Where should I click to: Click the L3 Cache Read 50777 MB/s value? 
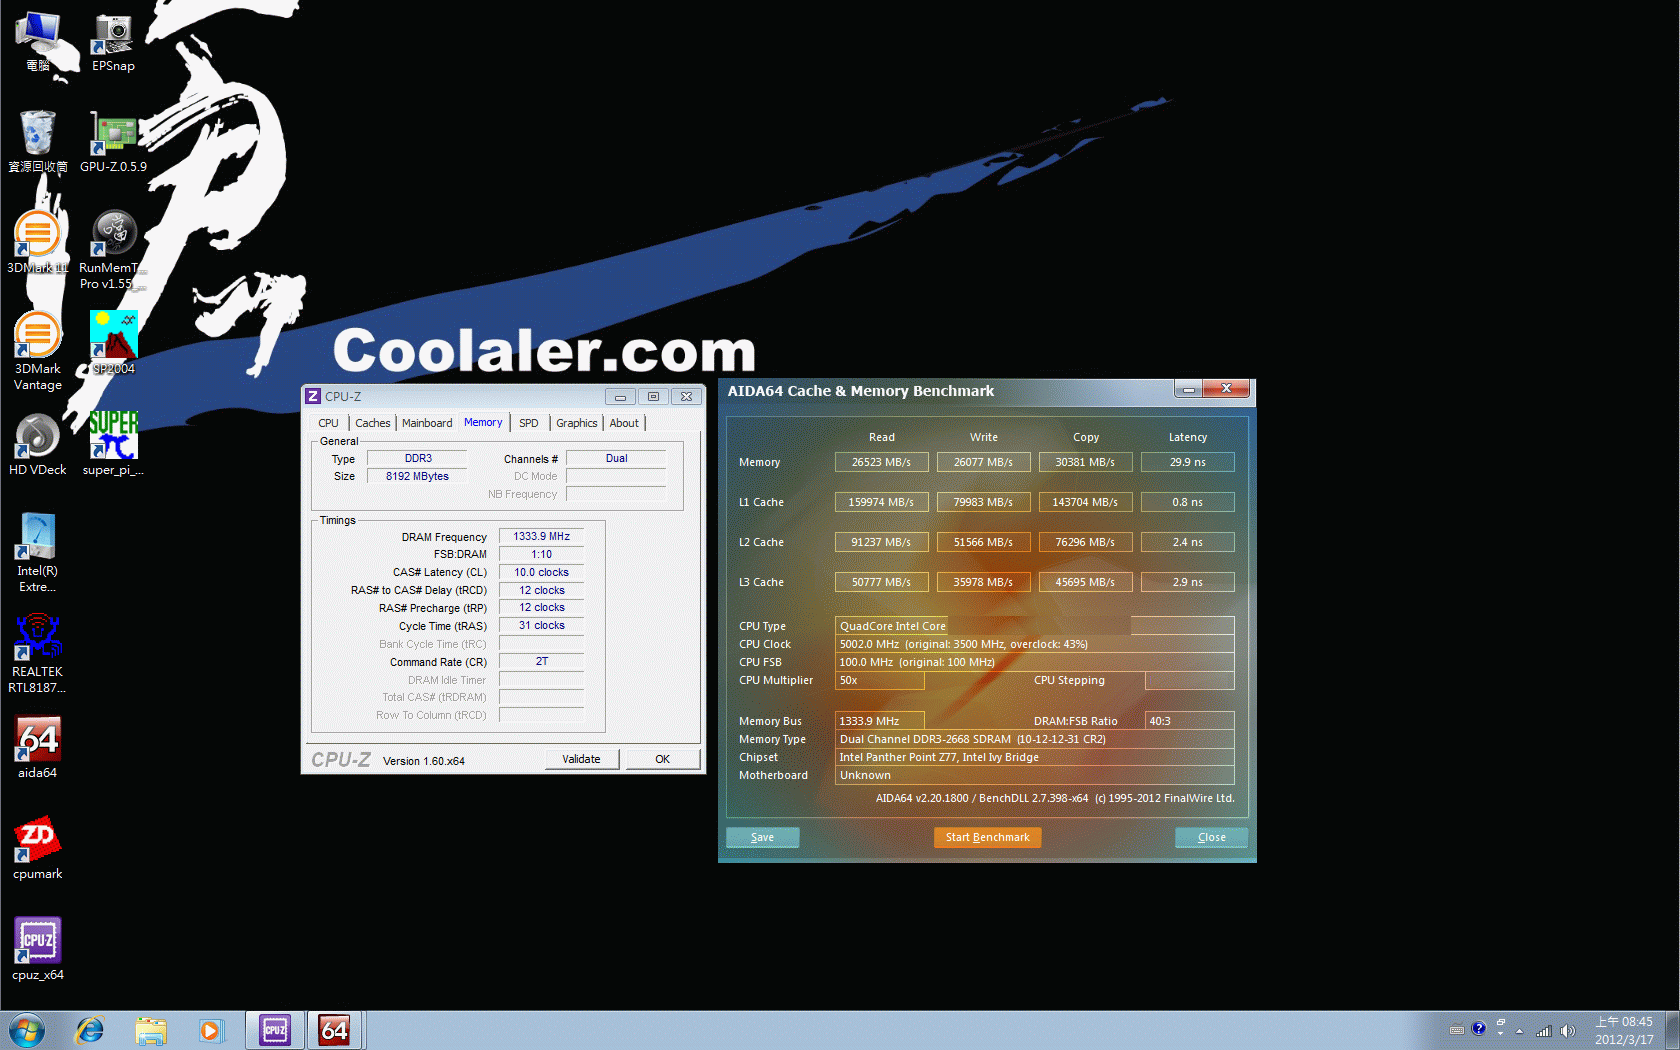[881, 582]
